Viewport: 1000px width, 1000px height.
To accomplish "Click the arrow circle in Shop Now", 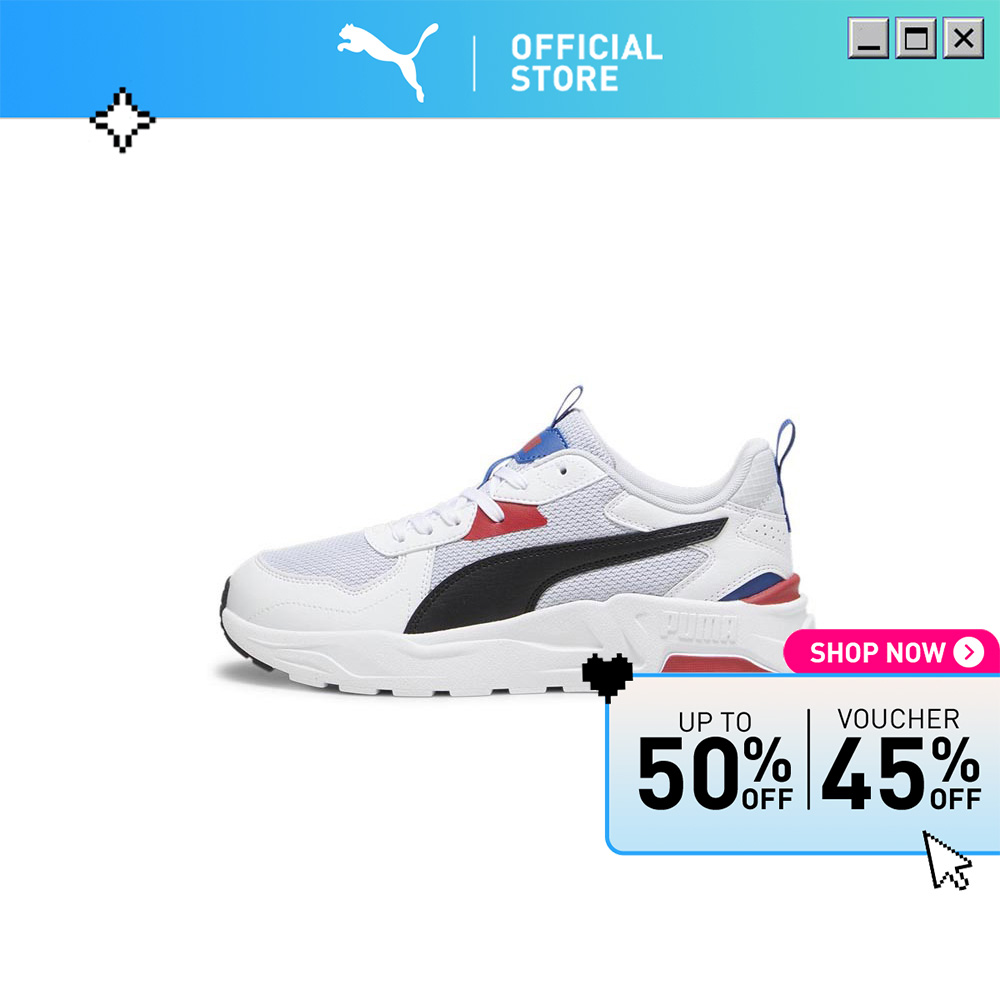I will (969, 652).
